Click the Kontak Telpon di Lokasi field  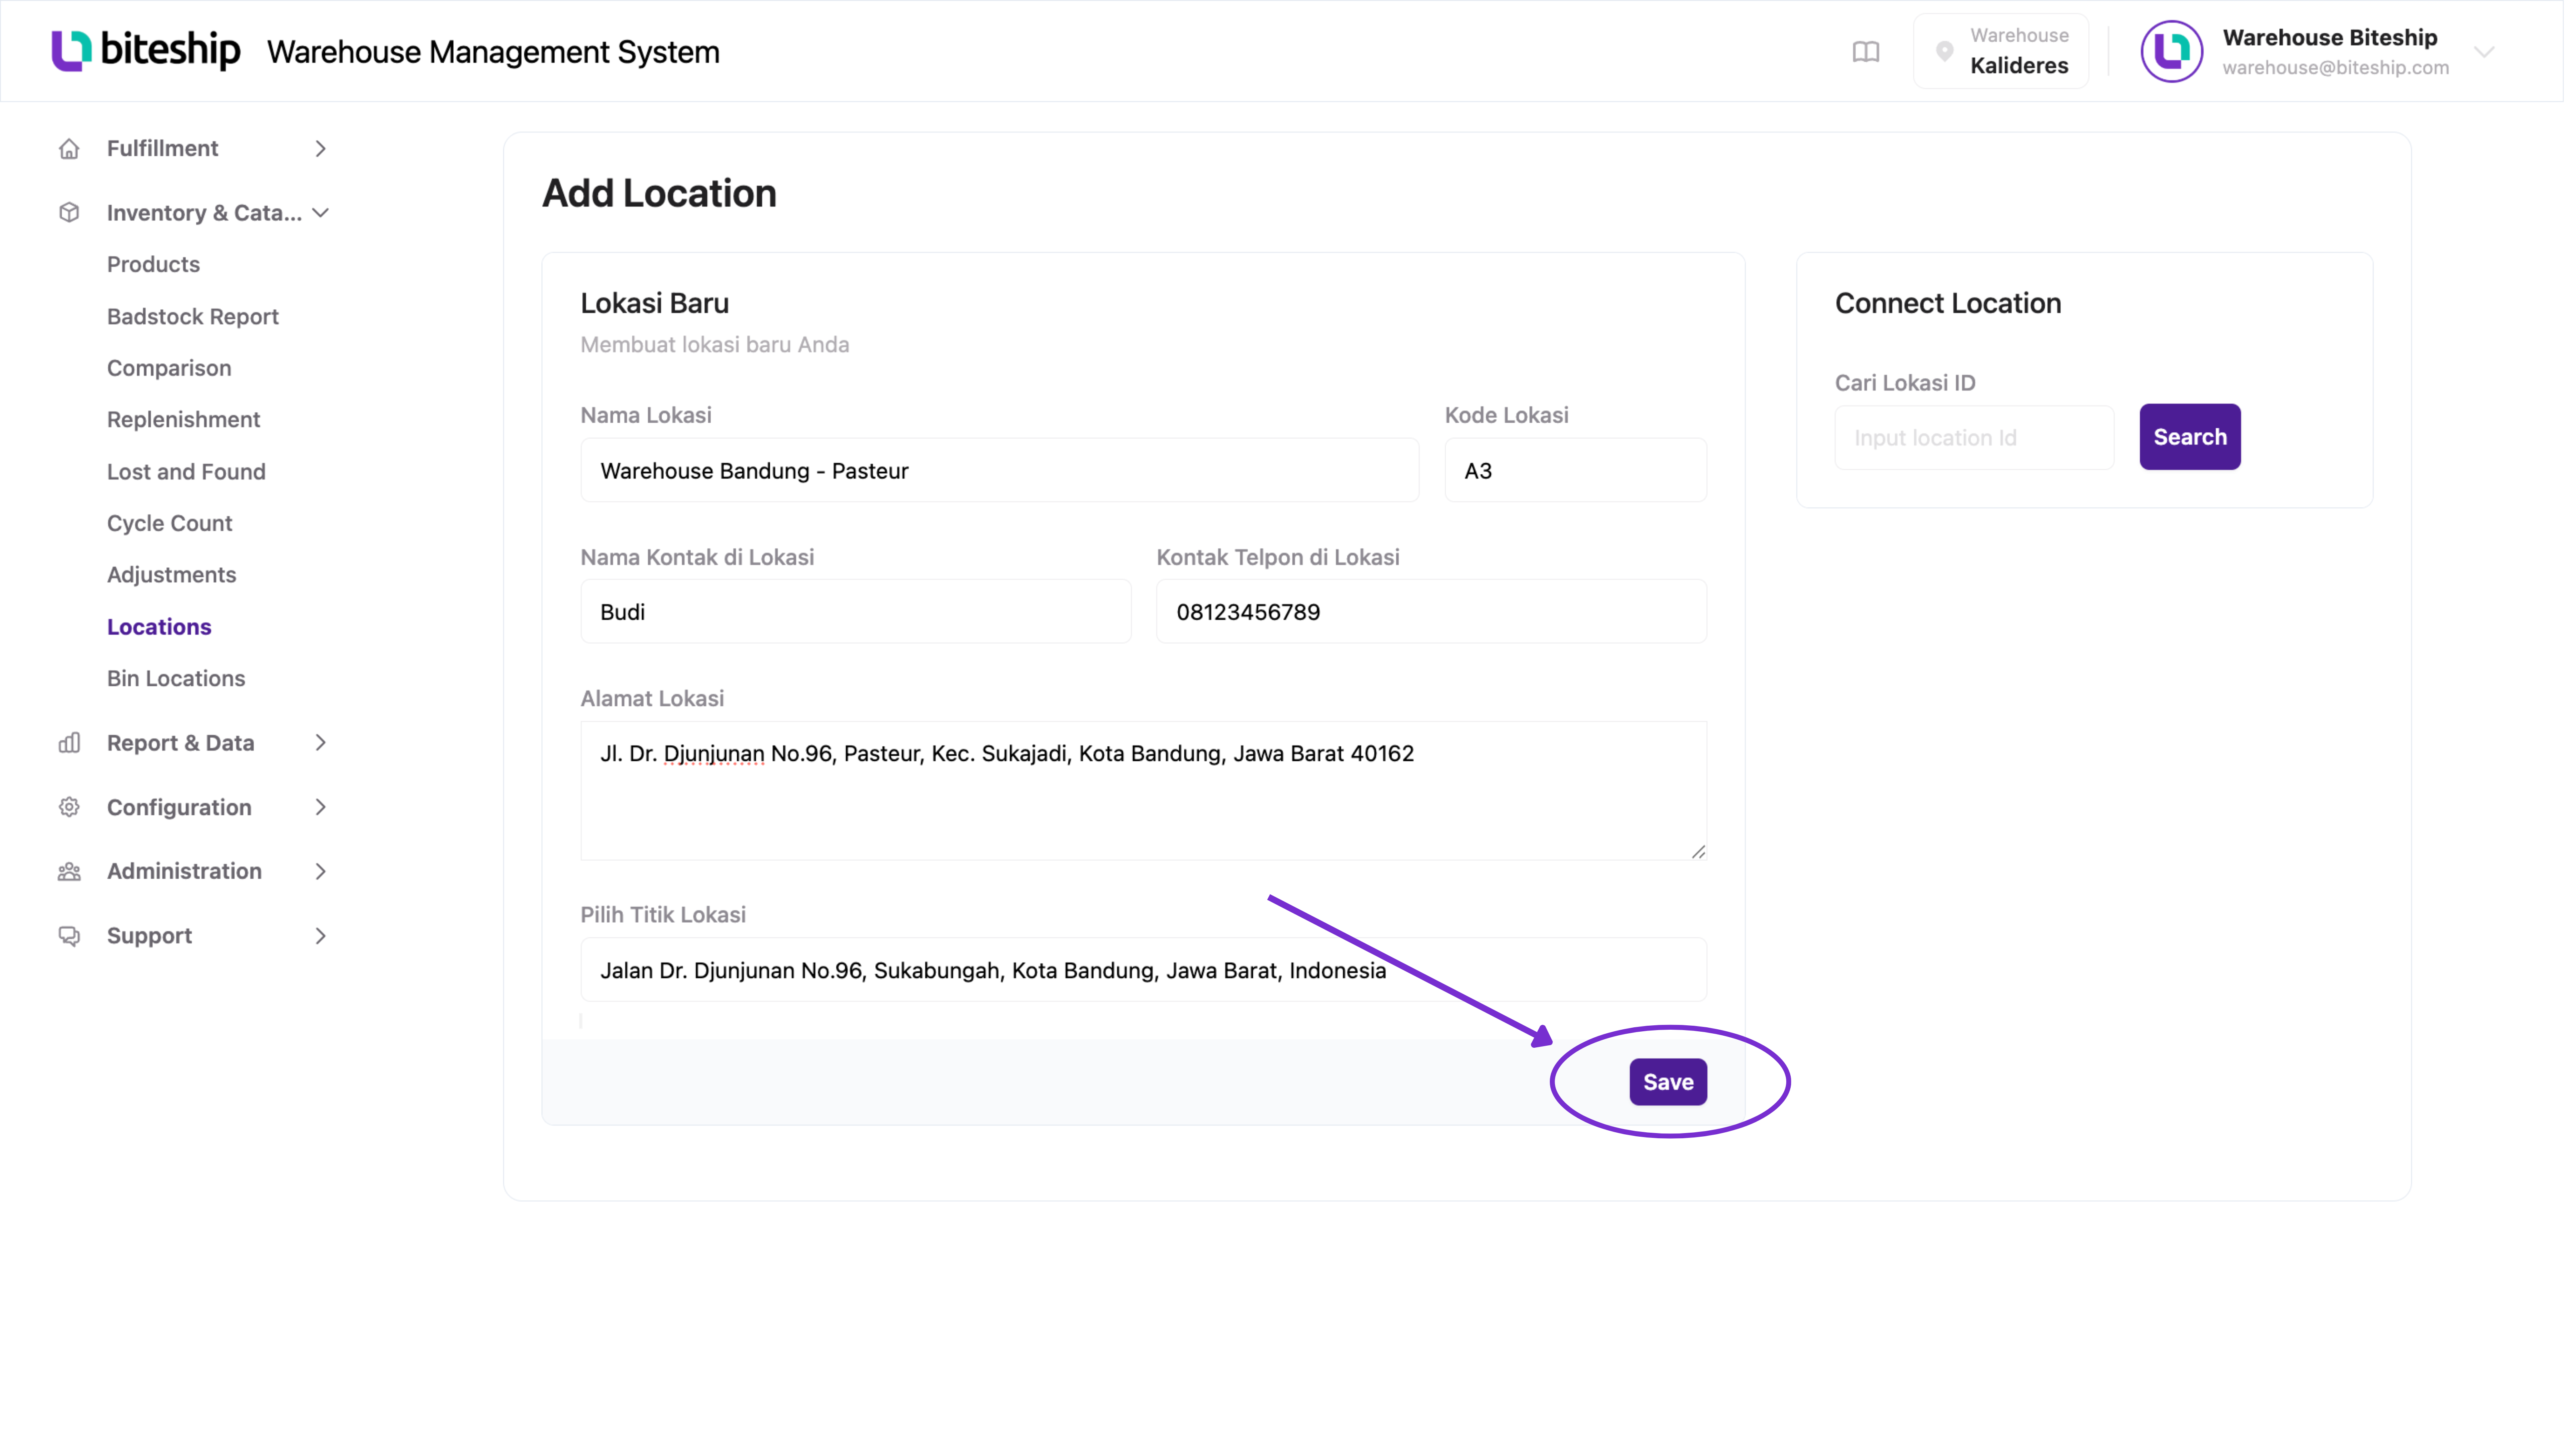point(1431,612)
